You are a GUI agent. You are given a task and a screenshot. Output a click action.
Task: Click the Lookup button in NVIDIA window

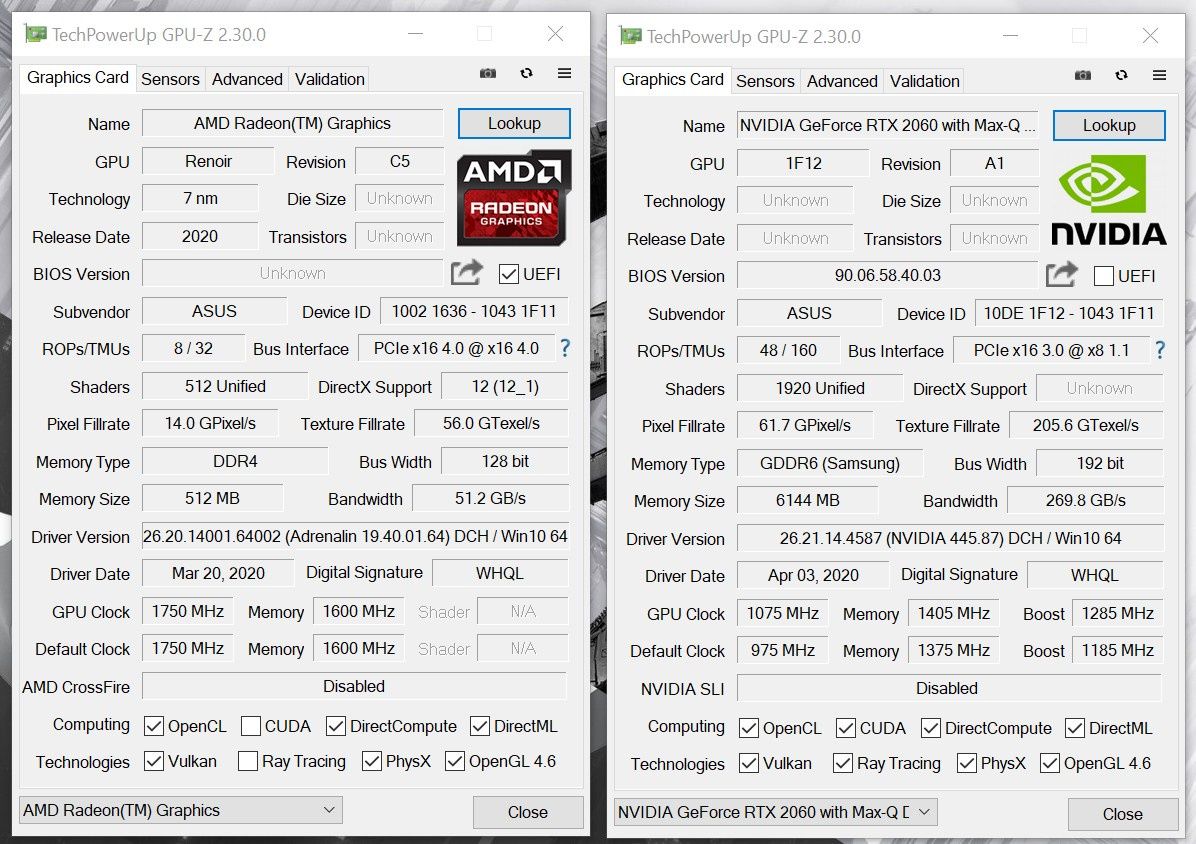1109,125
